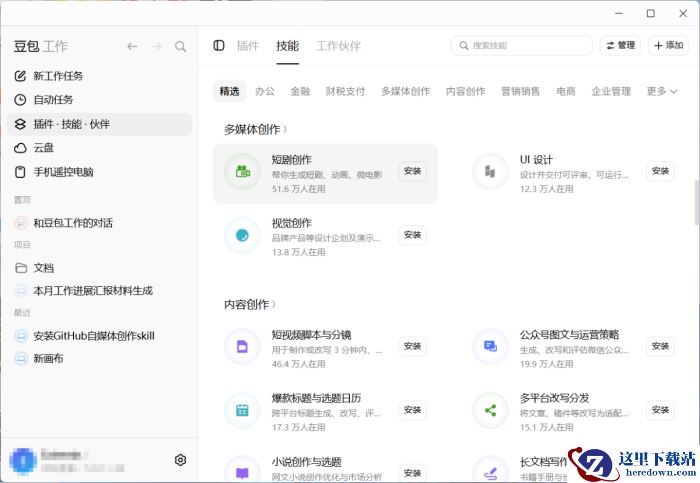700x483 pixels.
Task: Open the 新工作任务 sidebar entry
Action: 100,76
